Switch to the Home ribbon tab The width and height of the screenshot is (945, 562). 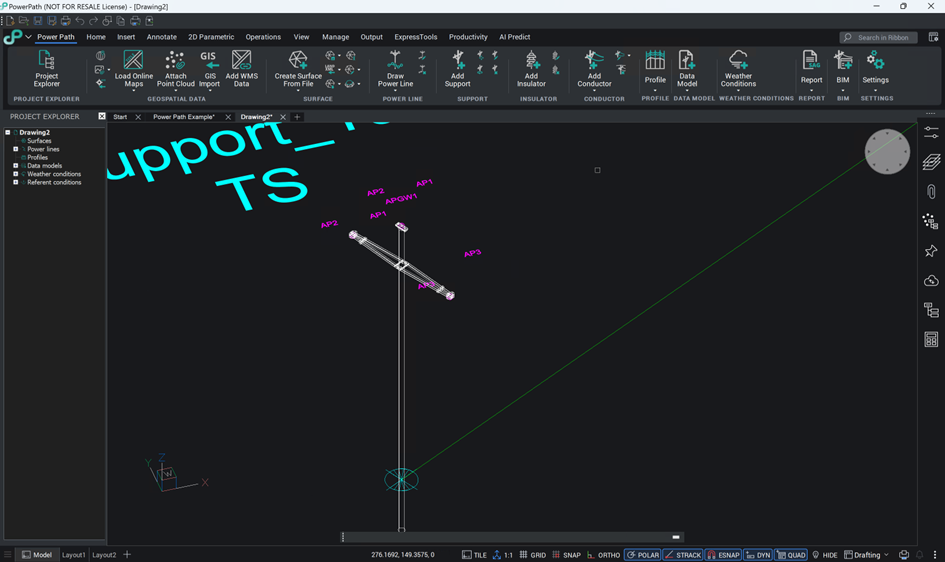tap(96, 37)
